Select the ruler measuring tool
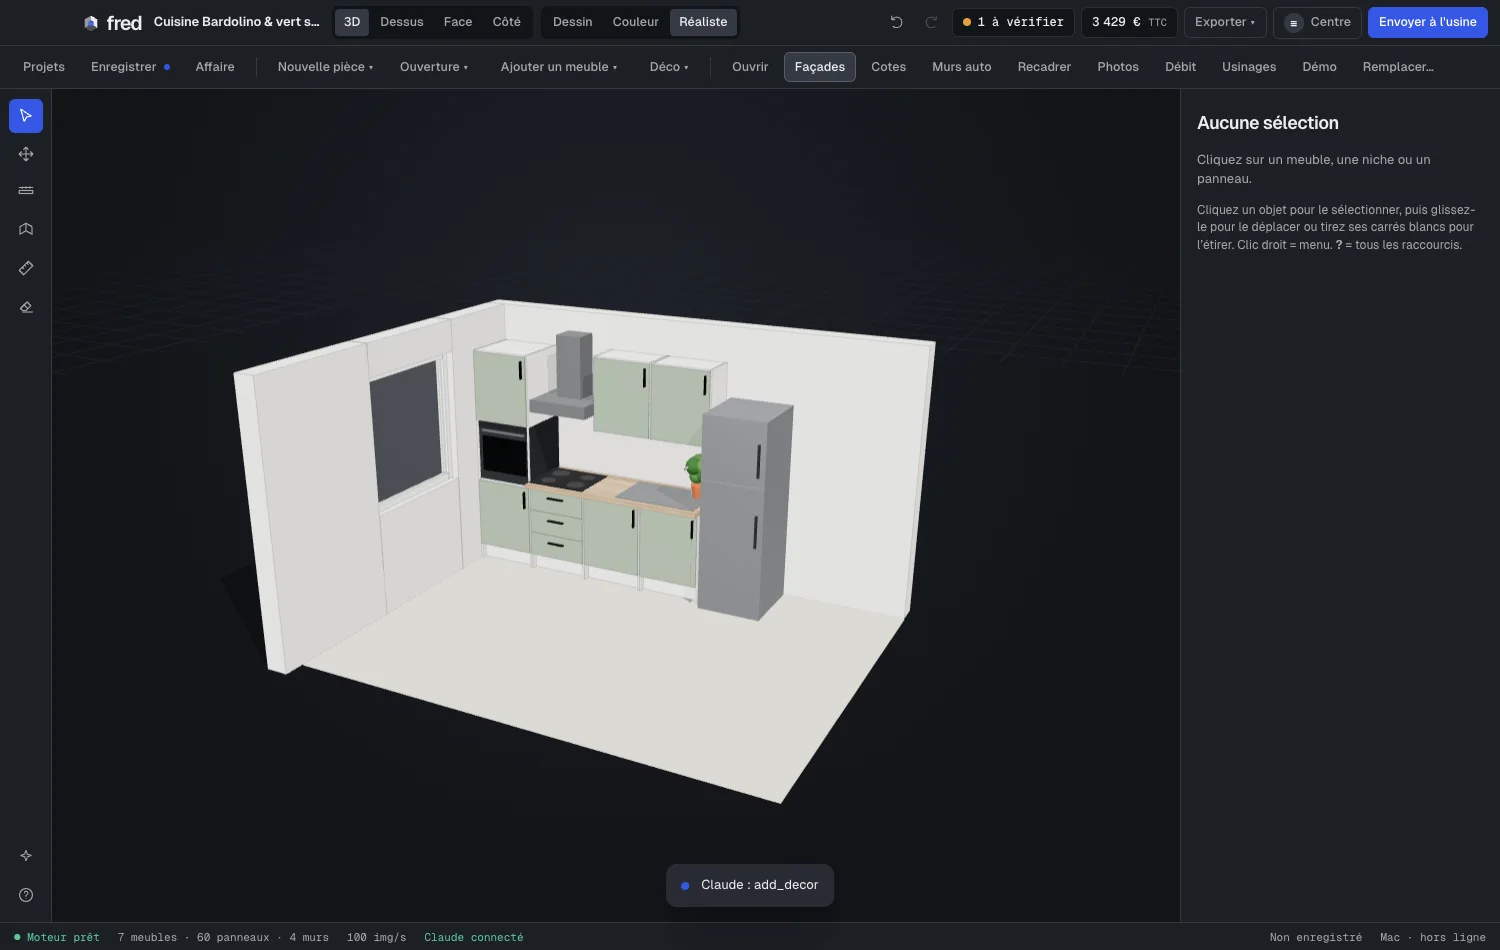Screen dimensions: 1500x950 (x=26, y=268)
